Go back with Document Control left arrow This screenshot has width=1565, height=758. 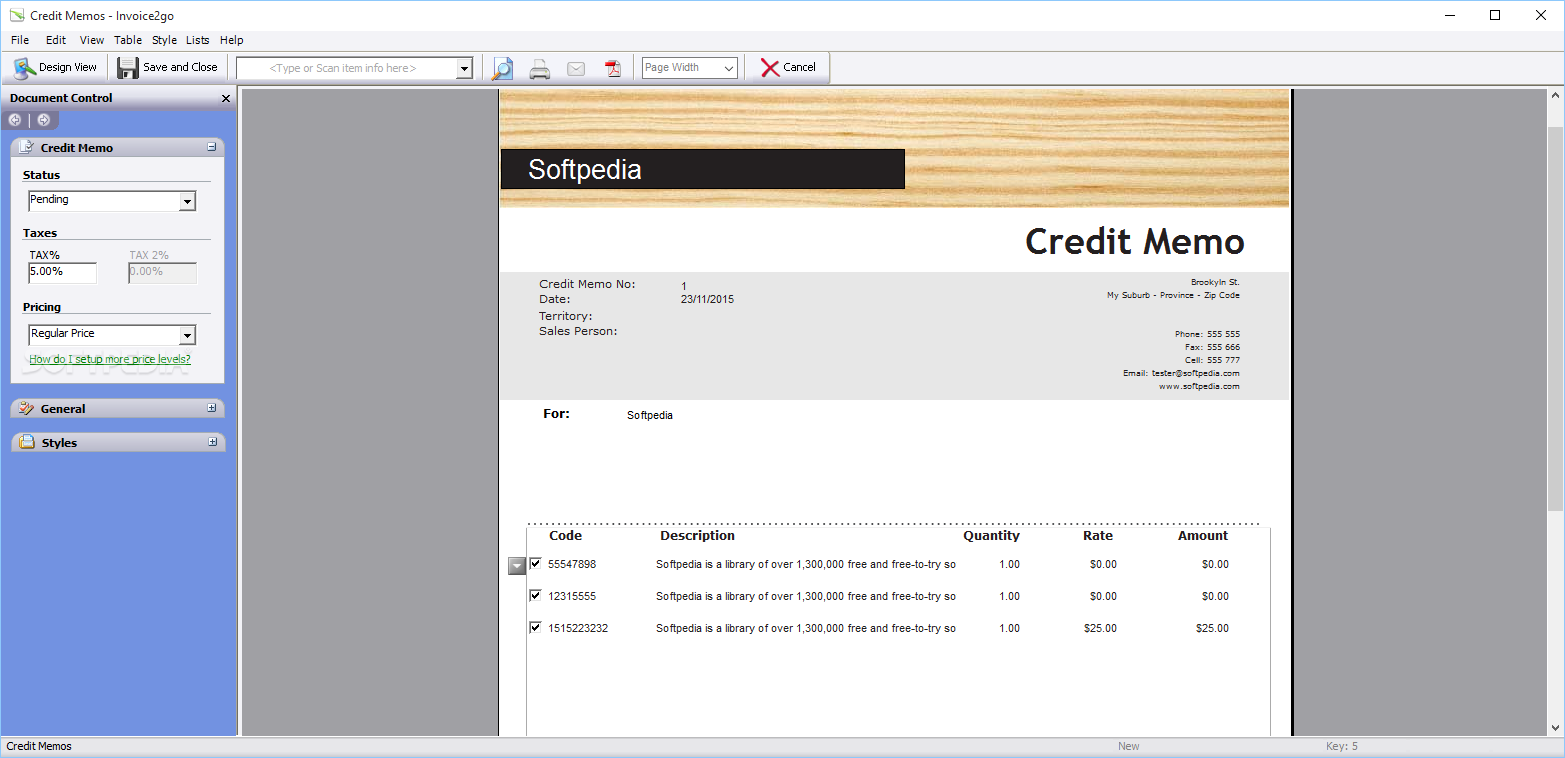click(15, 120)
